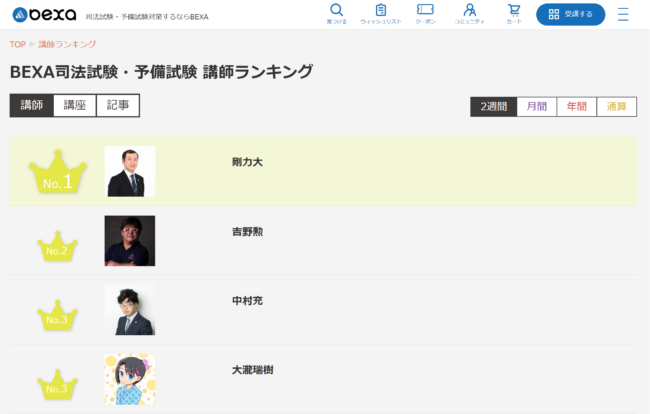Select the 2週間 period tab
This screenshot has height=414, width=650.
click(x=494, y=107)
